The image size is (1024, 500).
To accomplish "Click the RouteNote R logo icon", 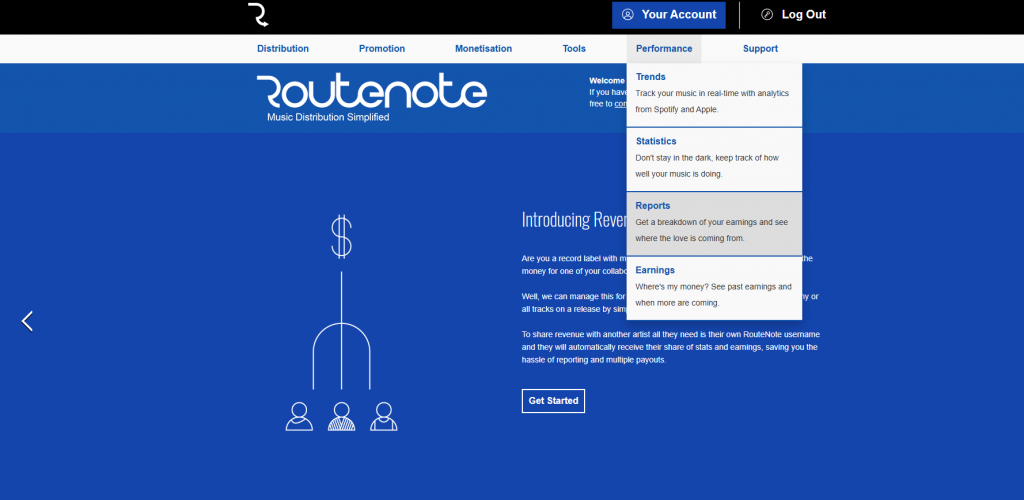I will (258, 15).
